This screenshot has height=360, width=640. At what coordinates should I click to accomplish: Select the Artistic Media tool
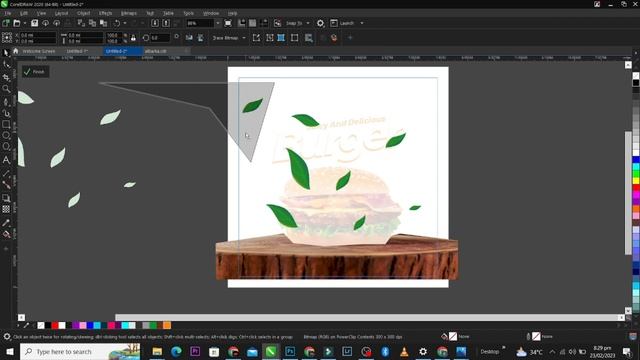6,113
